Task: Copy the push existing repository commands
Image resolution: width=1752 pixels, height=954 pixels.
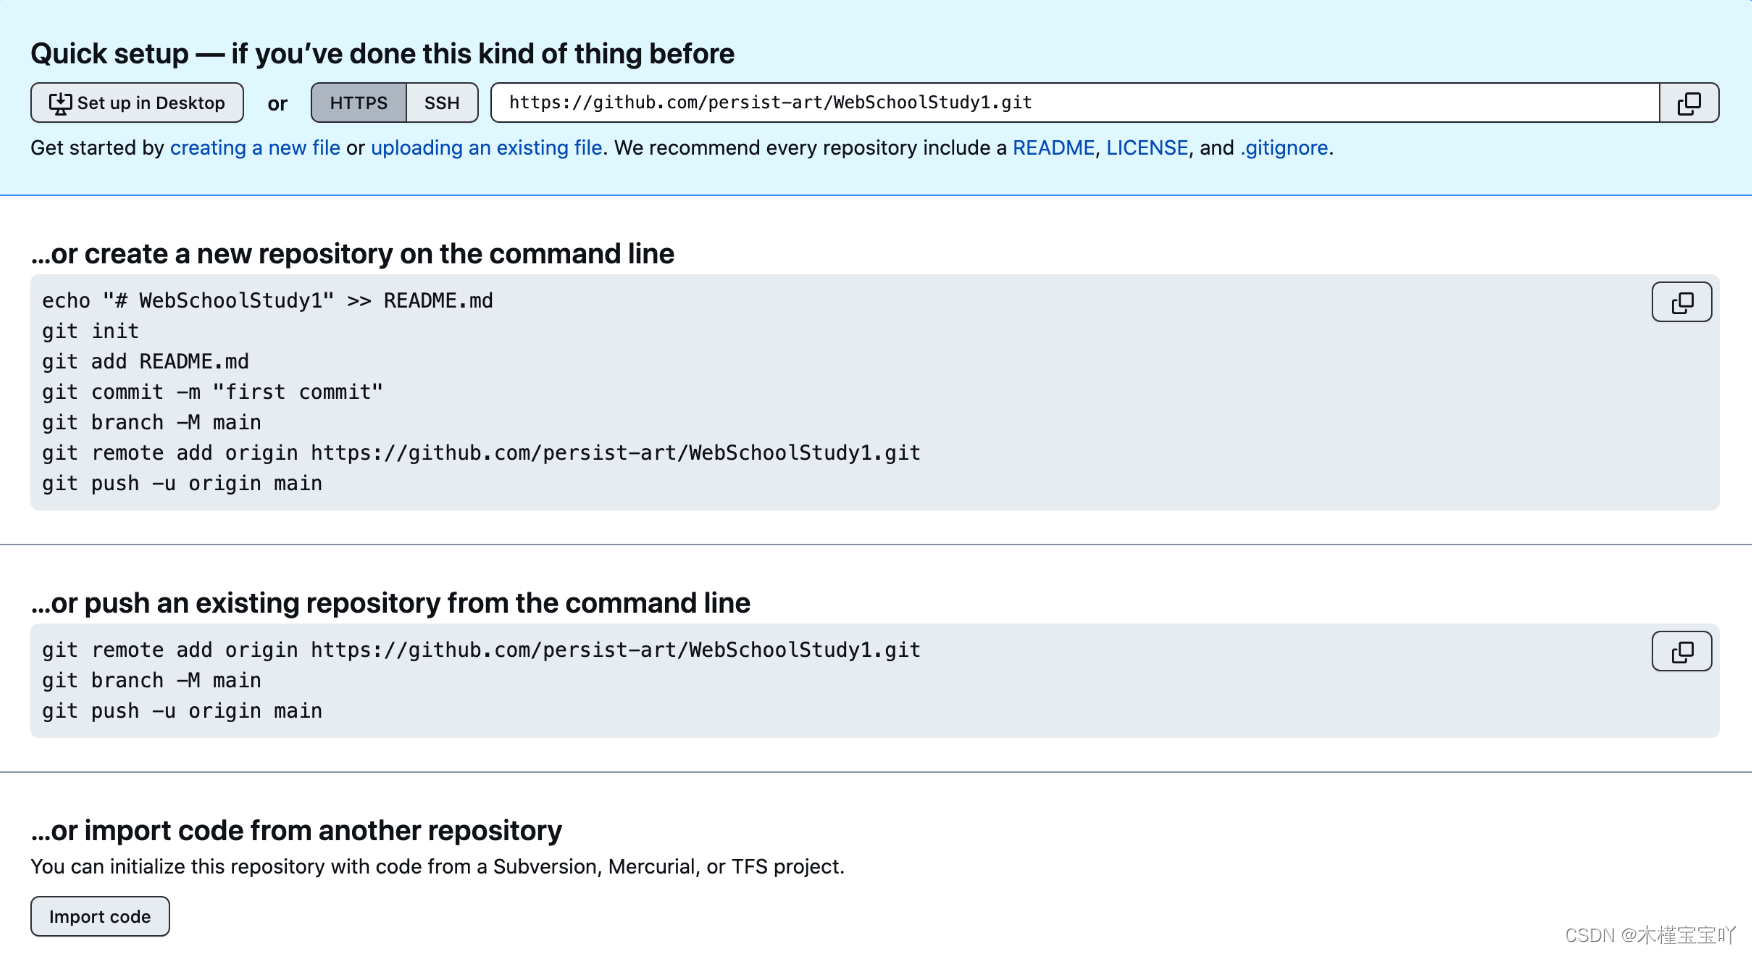Action: coord(1682,651)
